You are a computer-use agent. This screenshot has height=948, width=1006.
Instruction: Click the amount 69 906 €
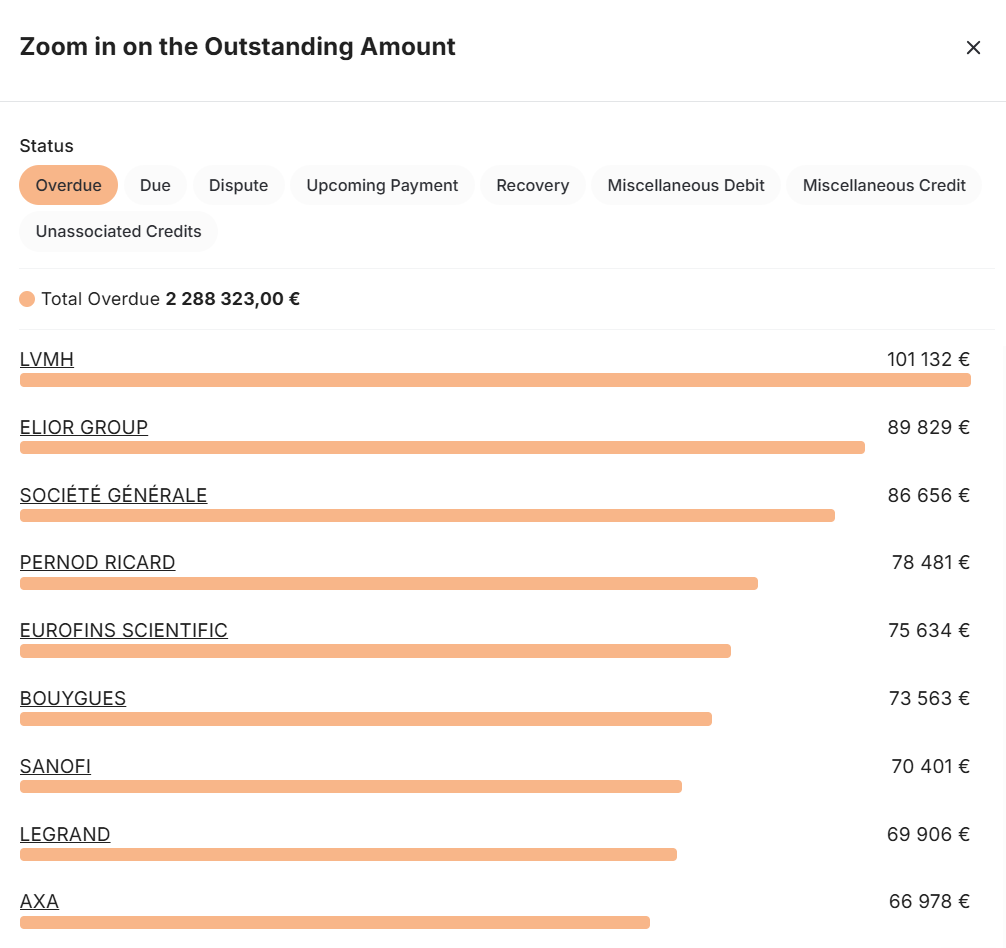(x=928, y=834)
